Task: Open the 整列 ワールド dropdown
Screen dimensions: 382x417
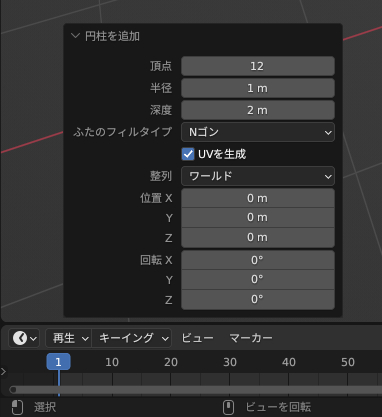Action: click(258, 176)
